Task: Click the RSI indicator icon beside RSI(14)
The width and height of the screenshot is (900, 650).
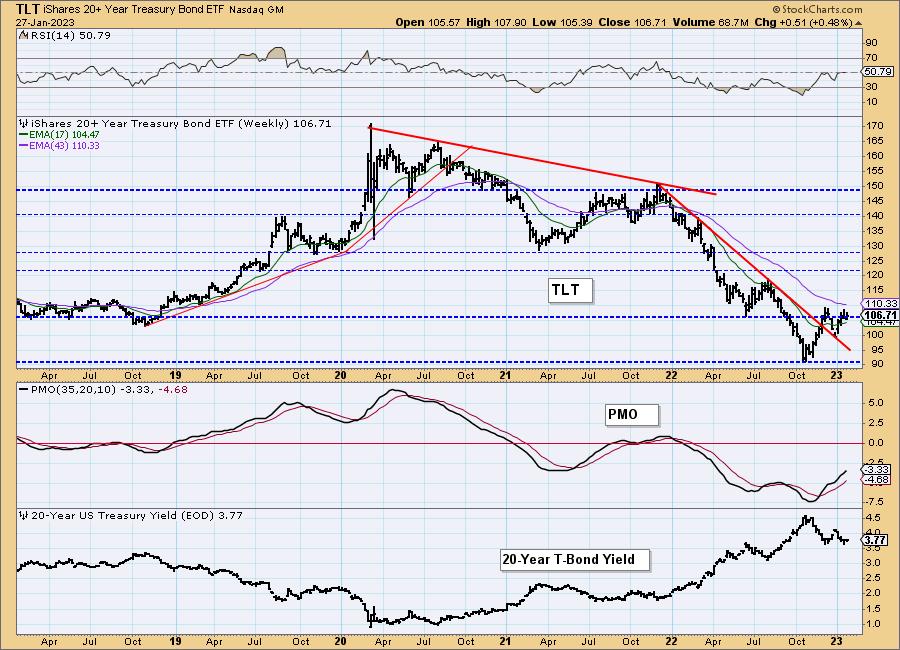Action: (23, 36)
